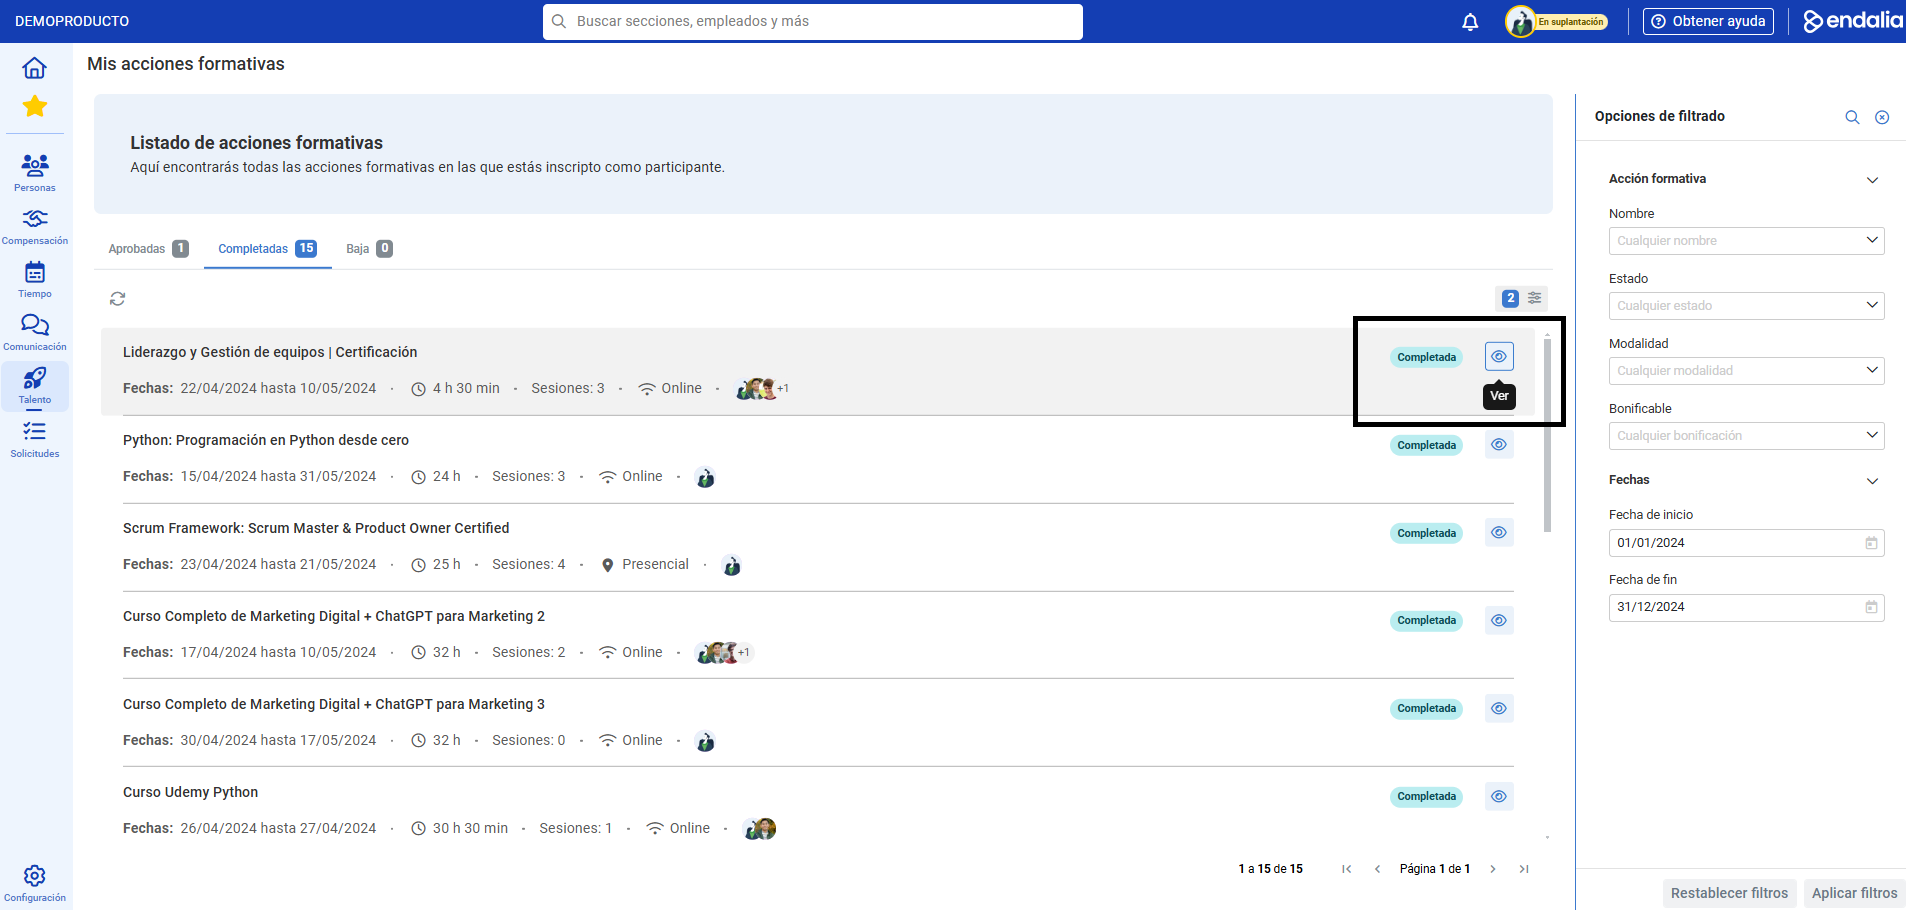Close the Opciones de filtrado panel
The image size is (1906, 910).
(x=1882, y=117)
